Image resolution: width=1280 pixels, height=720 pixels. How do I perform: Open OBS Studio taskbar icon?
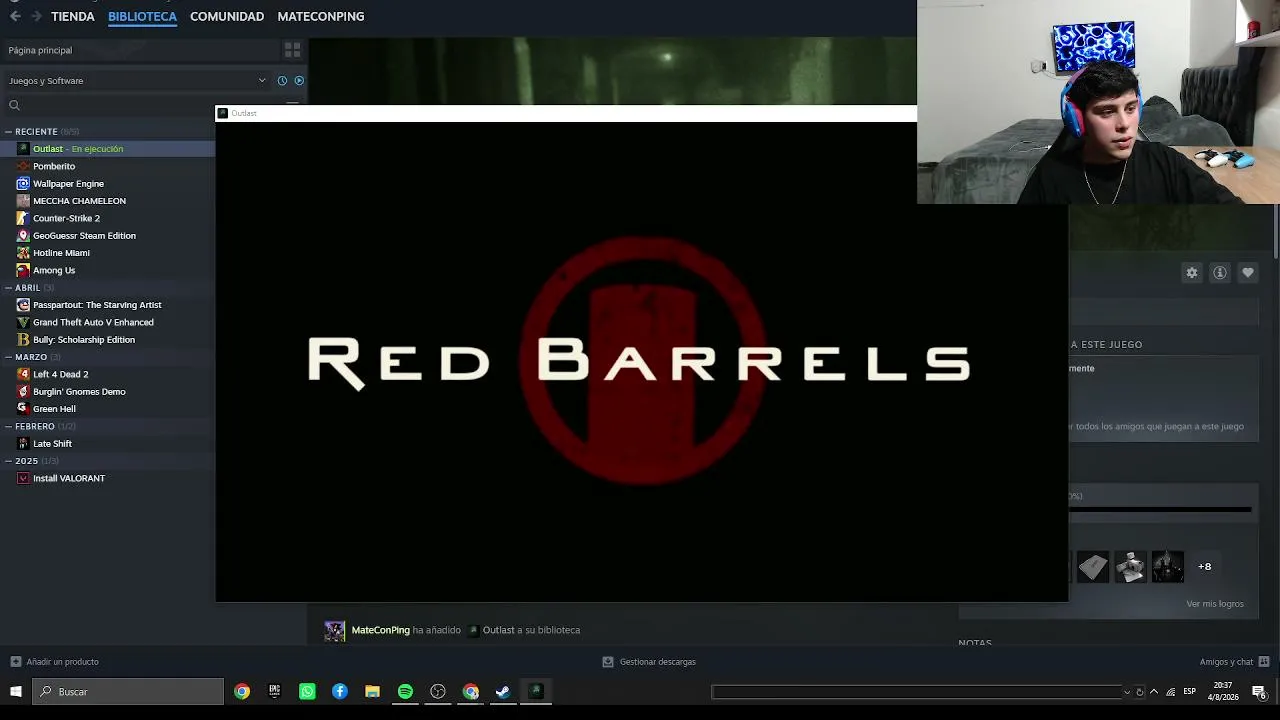[x=438, y=691]
